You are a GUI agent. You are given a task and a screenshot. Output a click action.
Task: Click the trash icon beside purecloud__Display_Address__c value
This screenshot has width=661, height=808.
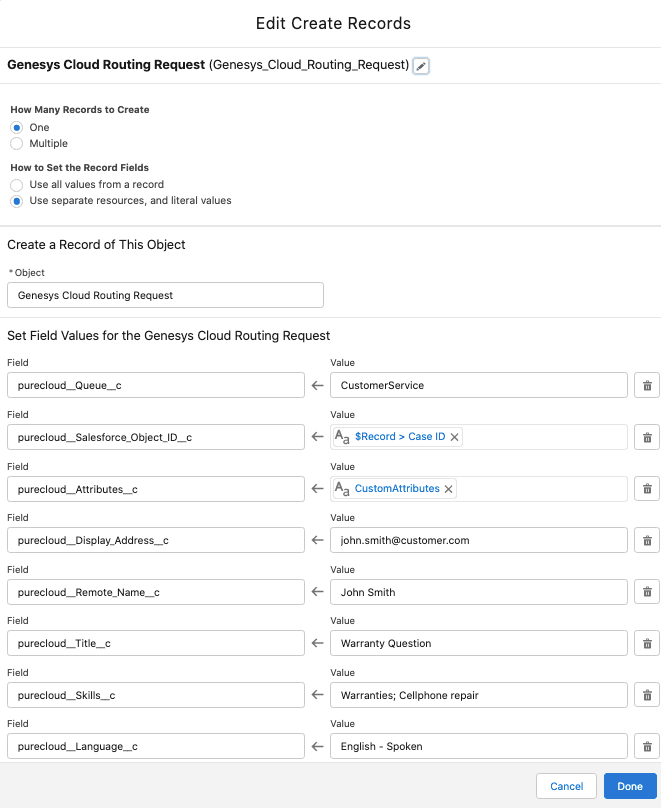tap(647, 540)
